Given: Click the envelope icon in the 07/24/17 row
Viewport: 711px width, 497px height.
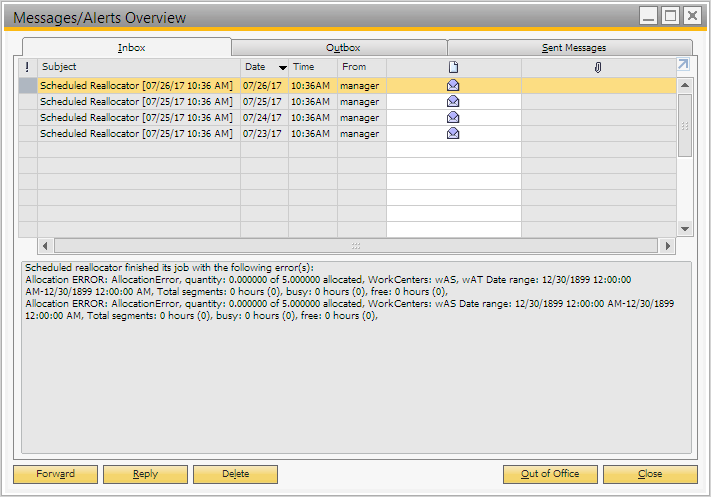Looking at the screenshot, I should (x=453, y=118).
